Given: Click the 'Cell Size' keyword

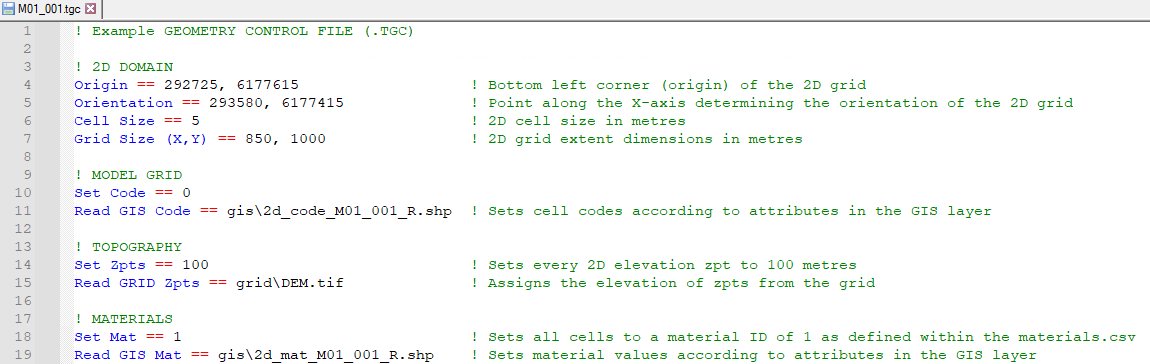Looking at the screenshot, I should 114,121.
